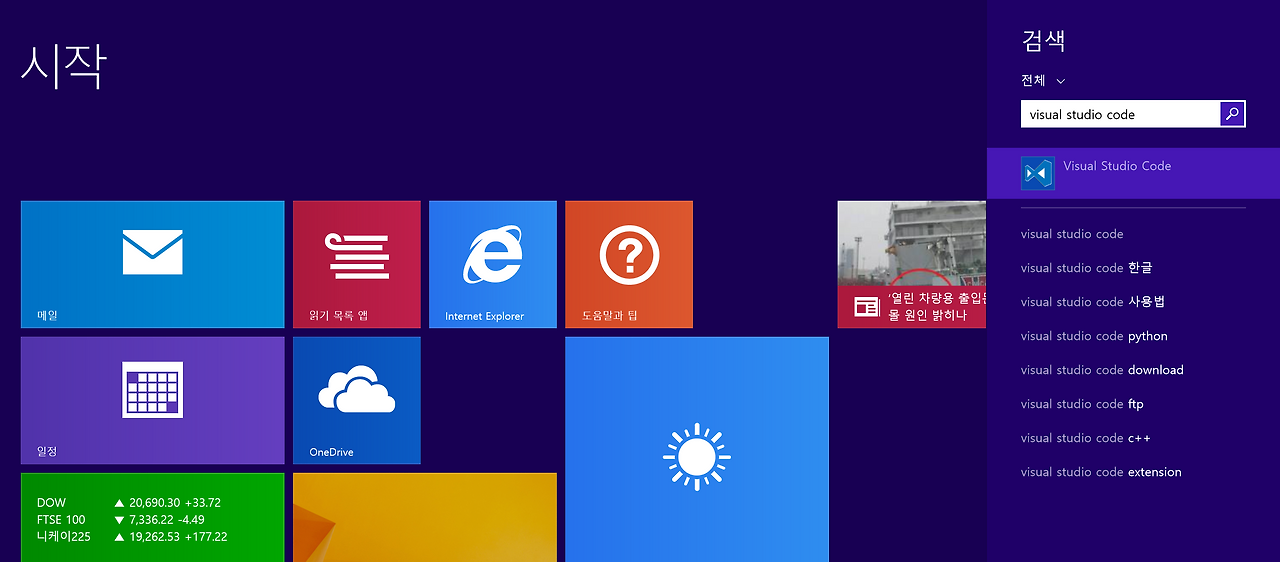The width and height of the screenshot is (1280, 562).
Task: Click the news headline text on tile
Action: point(937,307)
